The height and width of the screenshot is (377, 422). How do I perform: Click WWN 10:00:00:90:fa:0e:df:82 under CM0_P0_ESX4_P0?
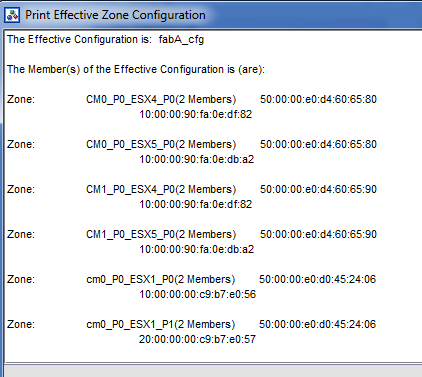[x=196, y=114]
